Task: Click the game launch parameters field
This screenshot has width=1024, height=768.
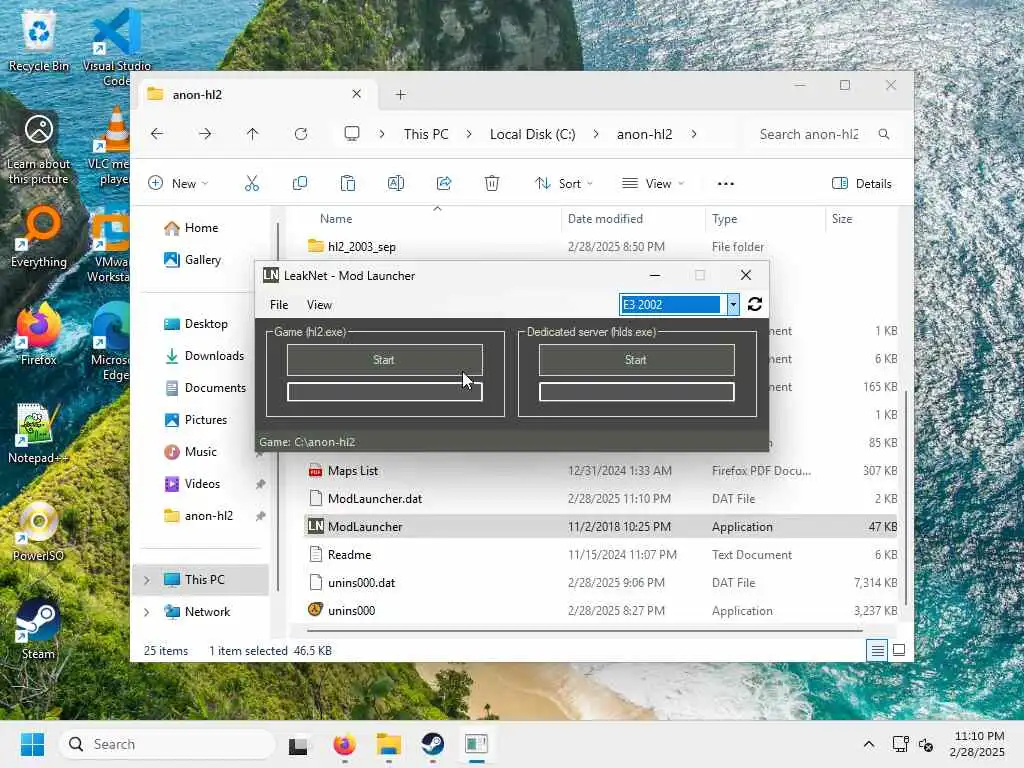Action: point(385,392)
